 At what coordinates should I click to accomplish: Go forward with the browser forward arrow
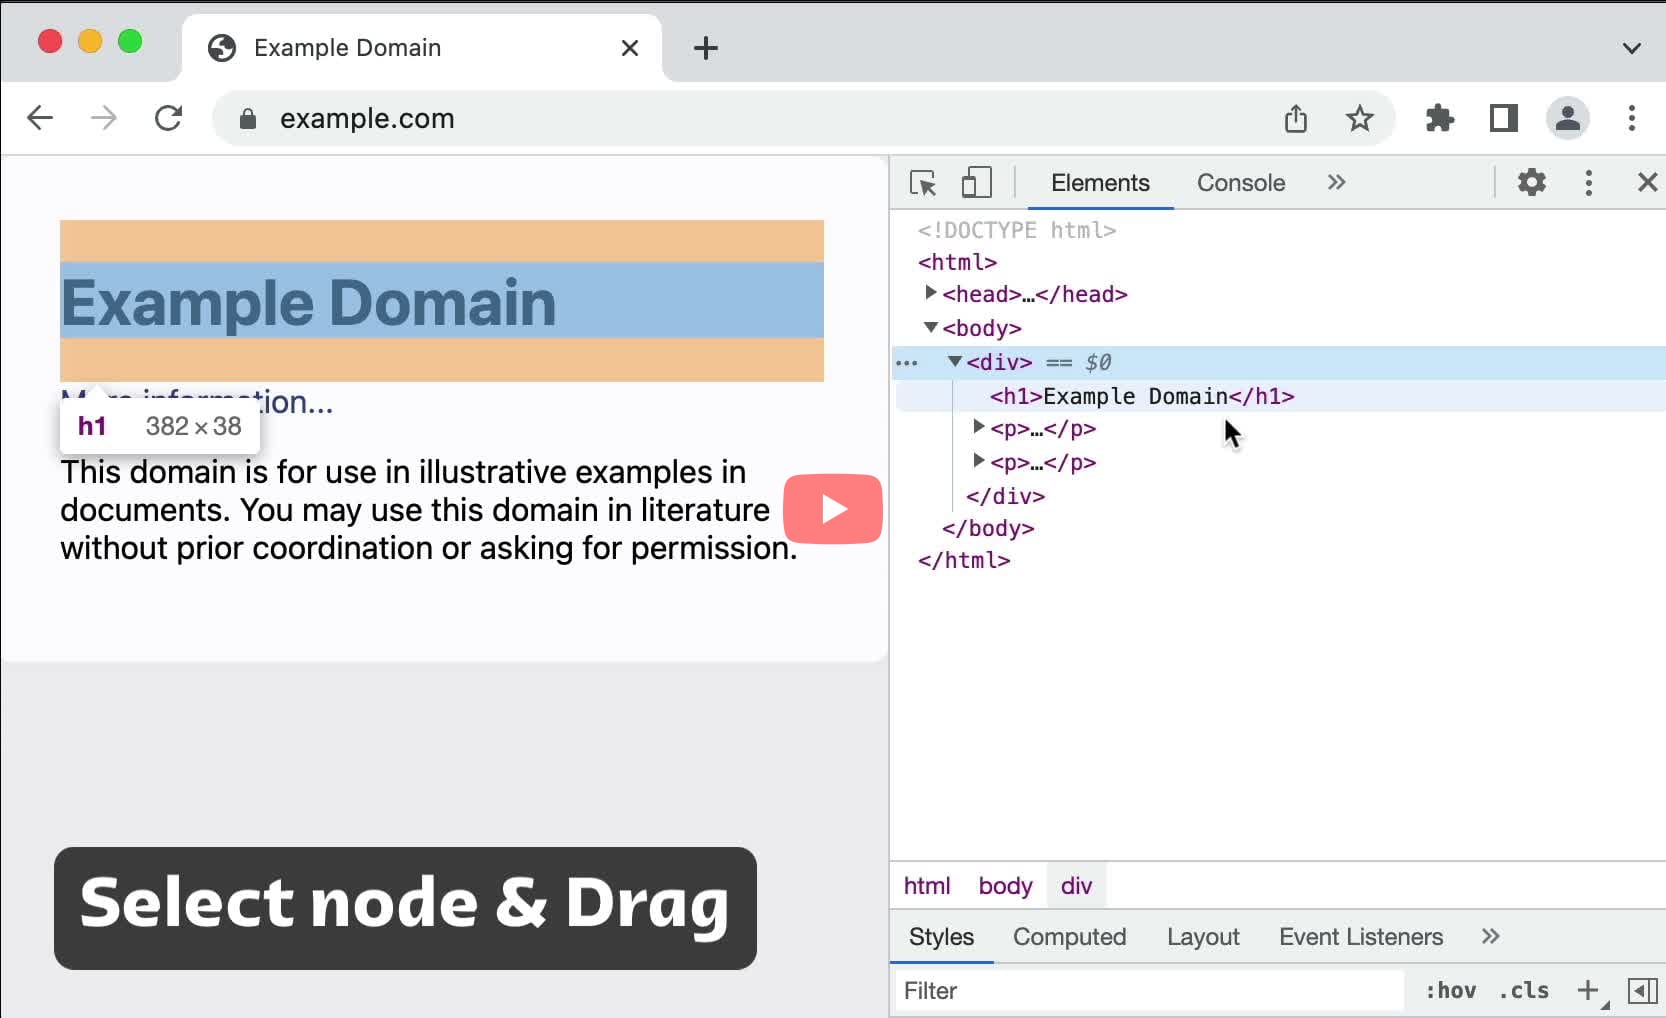[x=104, y=118]
